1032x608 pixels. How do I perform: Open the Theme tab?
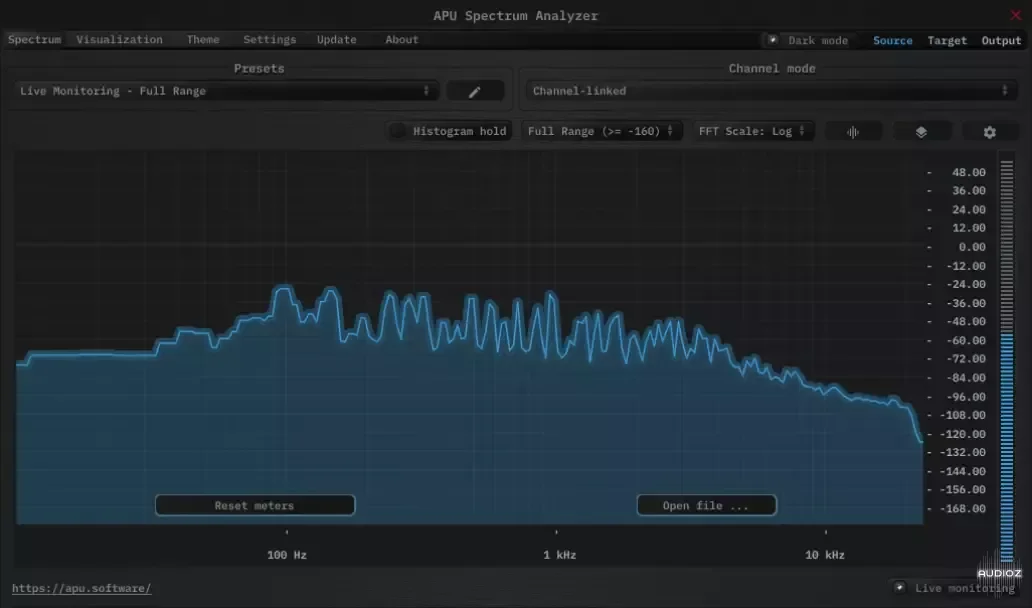point(203,39)
